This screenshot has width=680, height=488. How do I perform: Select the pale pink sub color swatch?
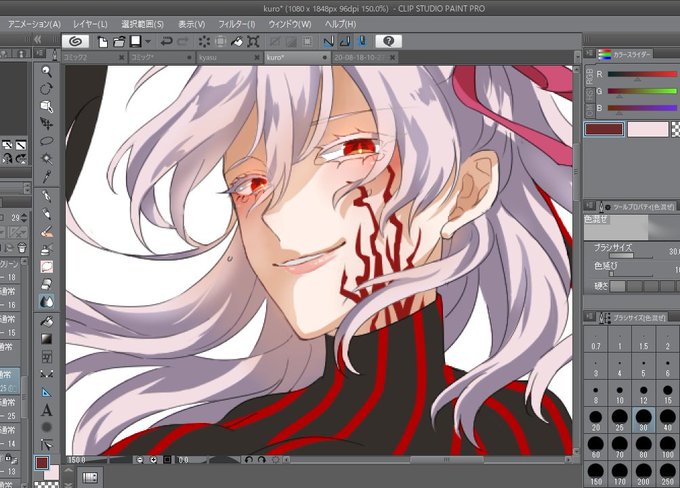tap(648, 129)
